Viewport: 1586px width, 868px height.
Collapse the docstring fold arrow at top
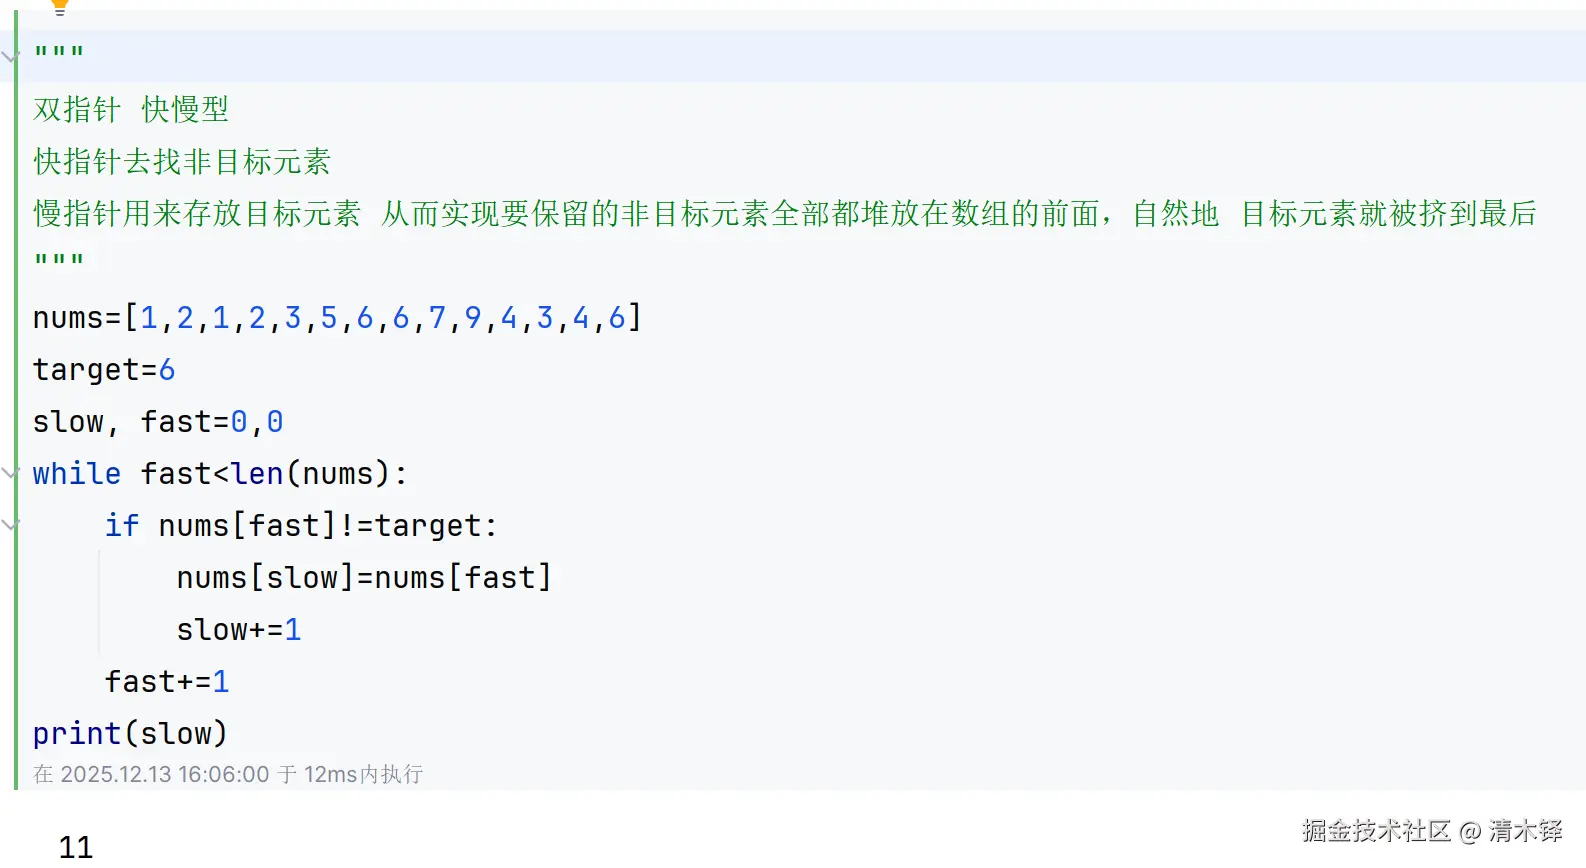[10, 57]
